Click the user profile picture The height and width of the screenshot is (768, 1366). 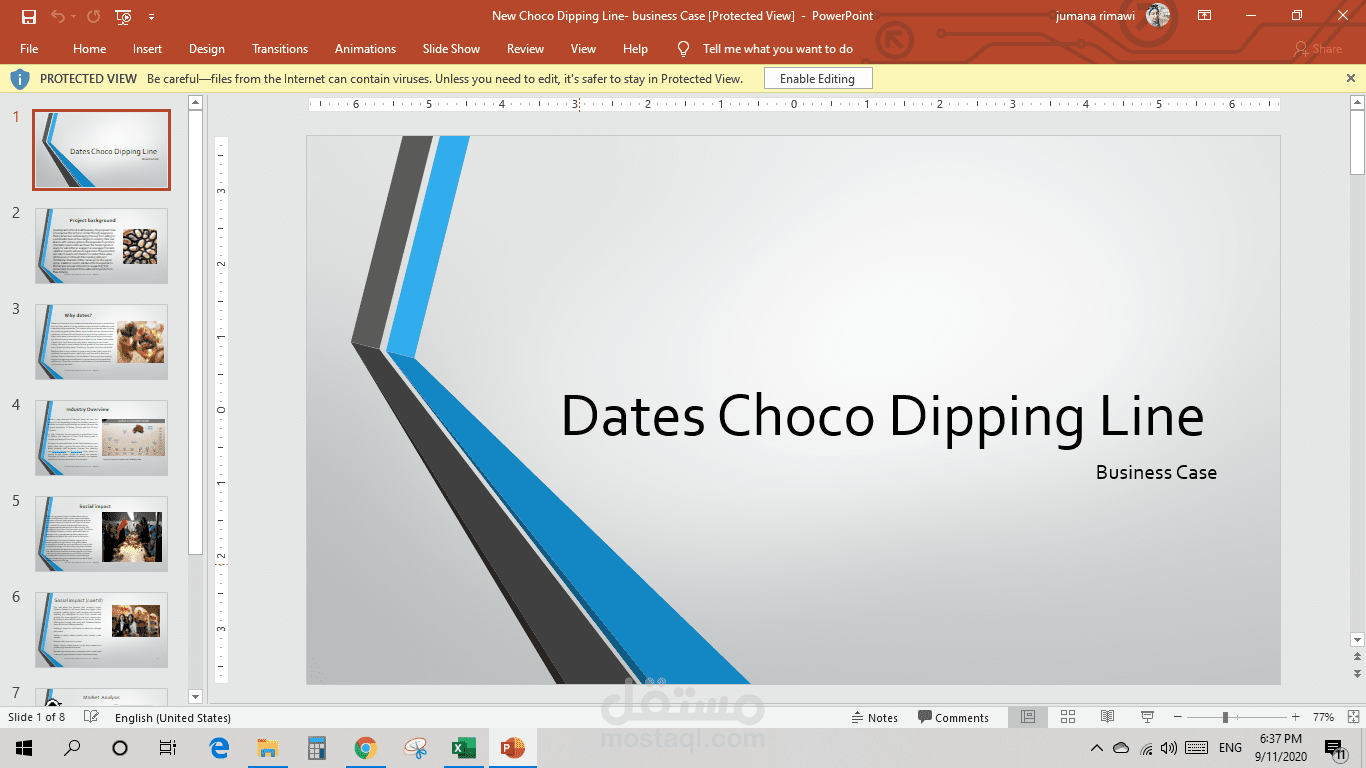1158,16
